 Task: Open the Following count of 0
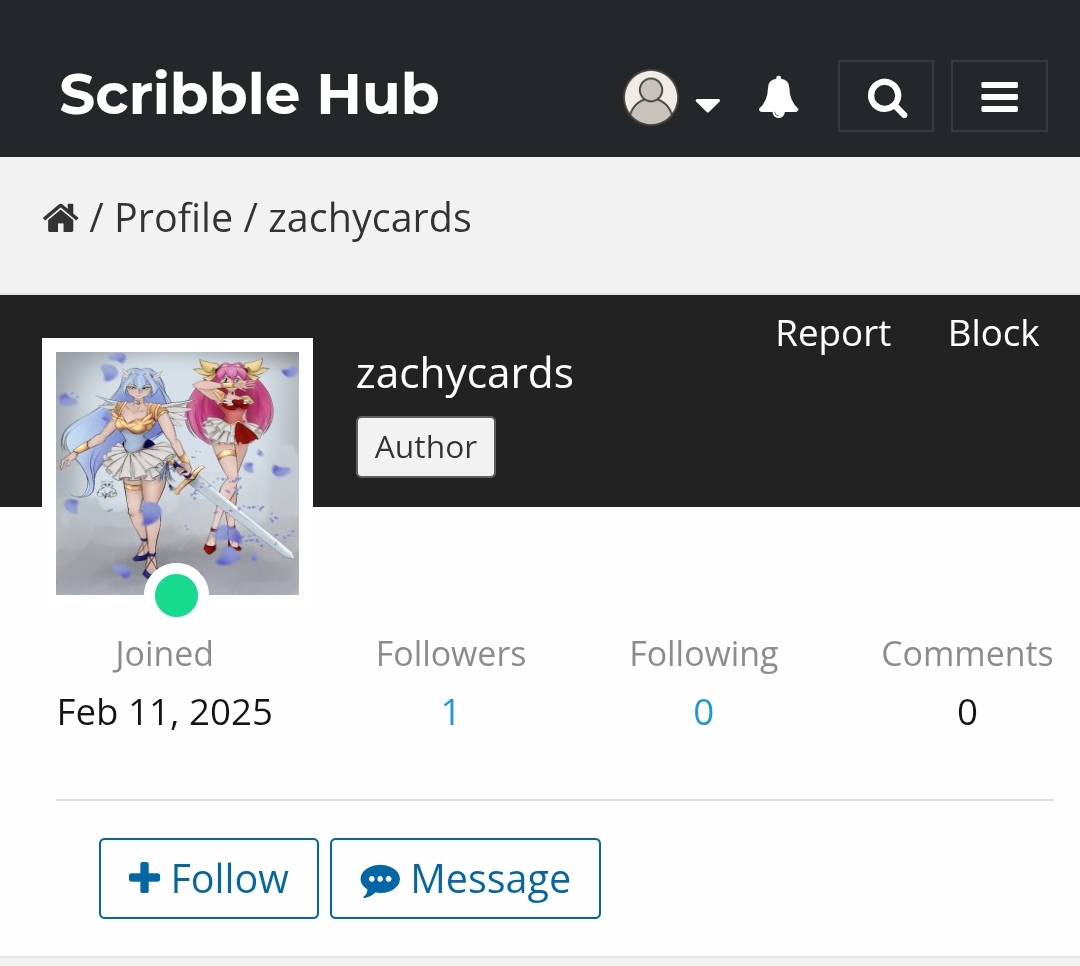pos(703,712)
